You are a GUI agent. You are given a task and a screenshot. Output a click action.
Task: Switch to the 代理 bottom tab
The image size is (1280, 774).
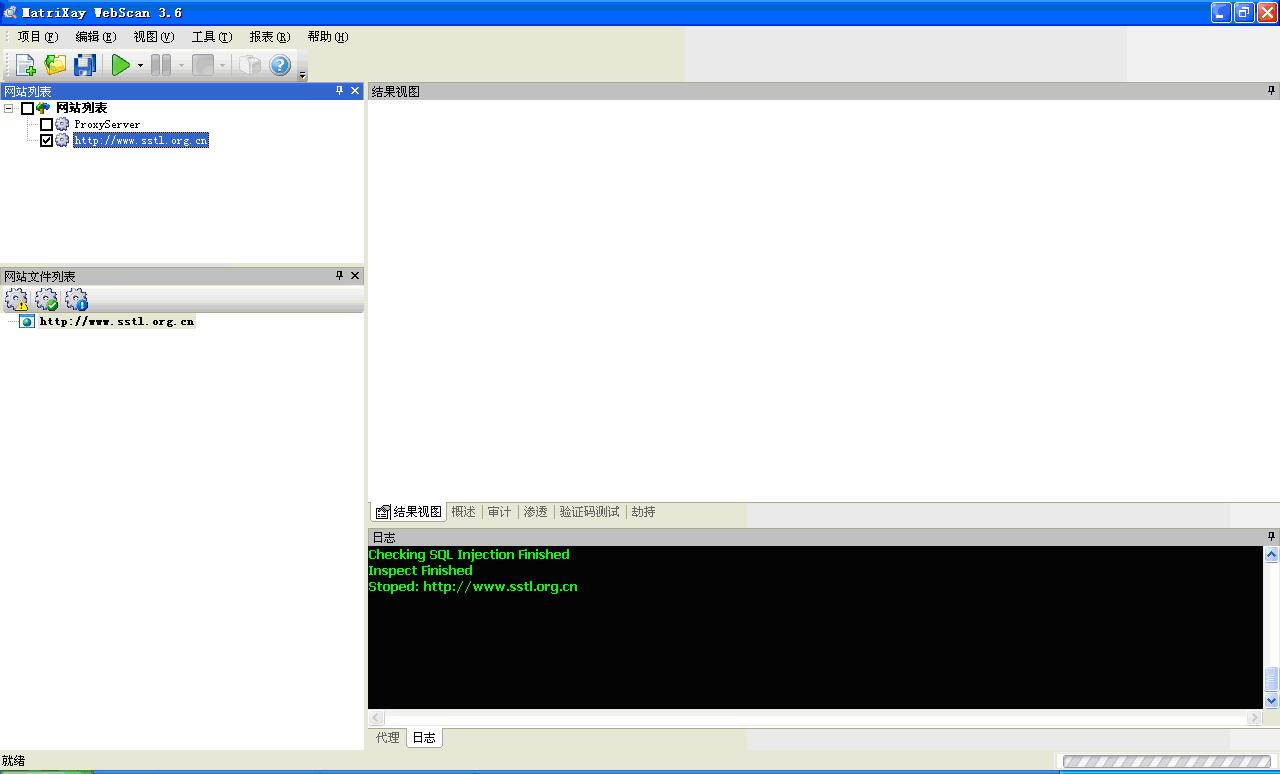click(388, 737)
